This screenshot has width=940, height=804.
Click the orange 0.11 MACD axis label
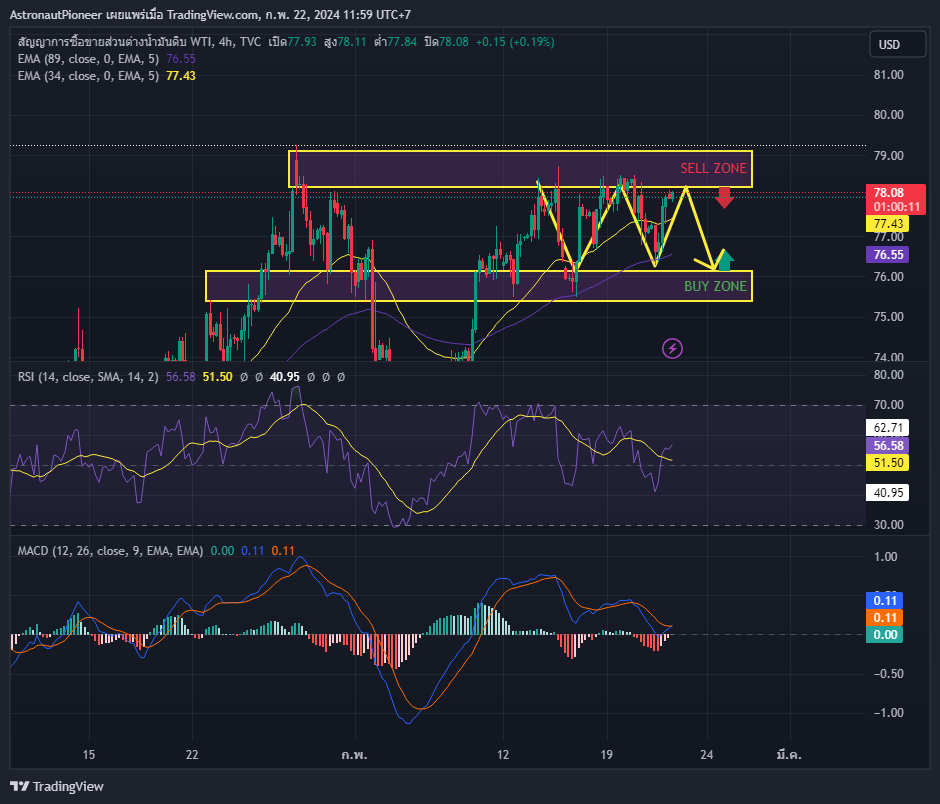(x=885, y=618)
